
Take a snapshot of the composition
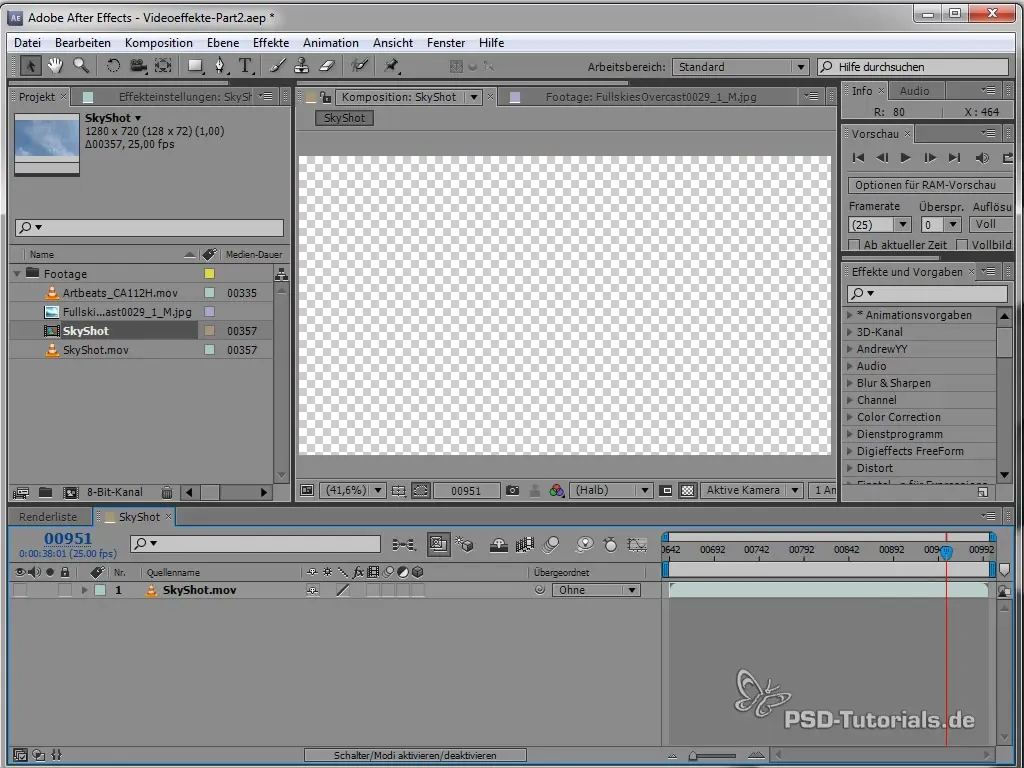513,490
